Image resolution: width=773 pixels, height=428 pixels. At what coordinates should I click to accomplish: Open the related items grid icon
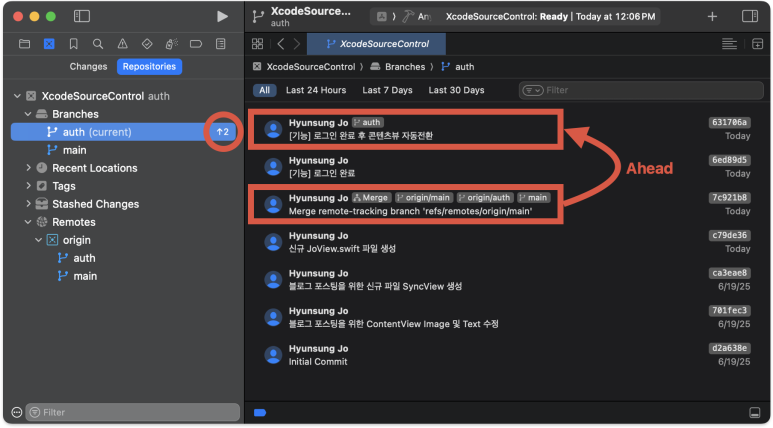(x=257, y=44)
